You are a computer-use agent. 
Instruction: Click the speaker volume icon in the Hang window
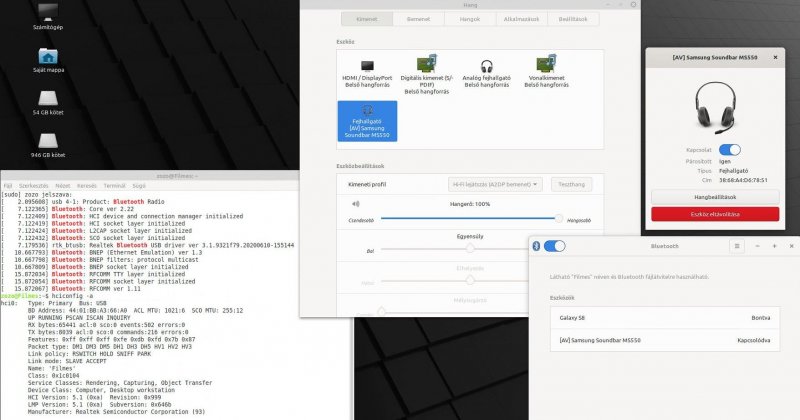(x=356, y=204)
